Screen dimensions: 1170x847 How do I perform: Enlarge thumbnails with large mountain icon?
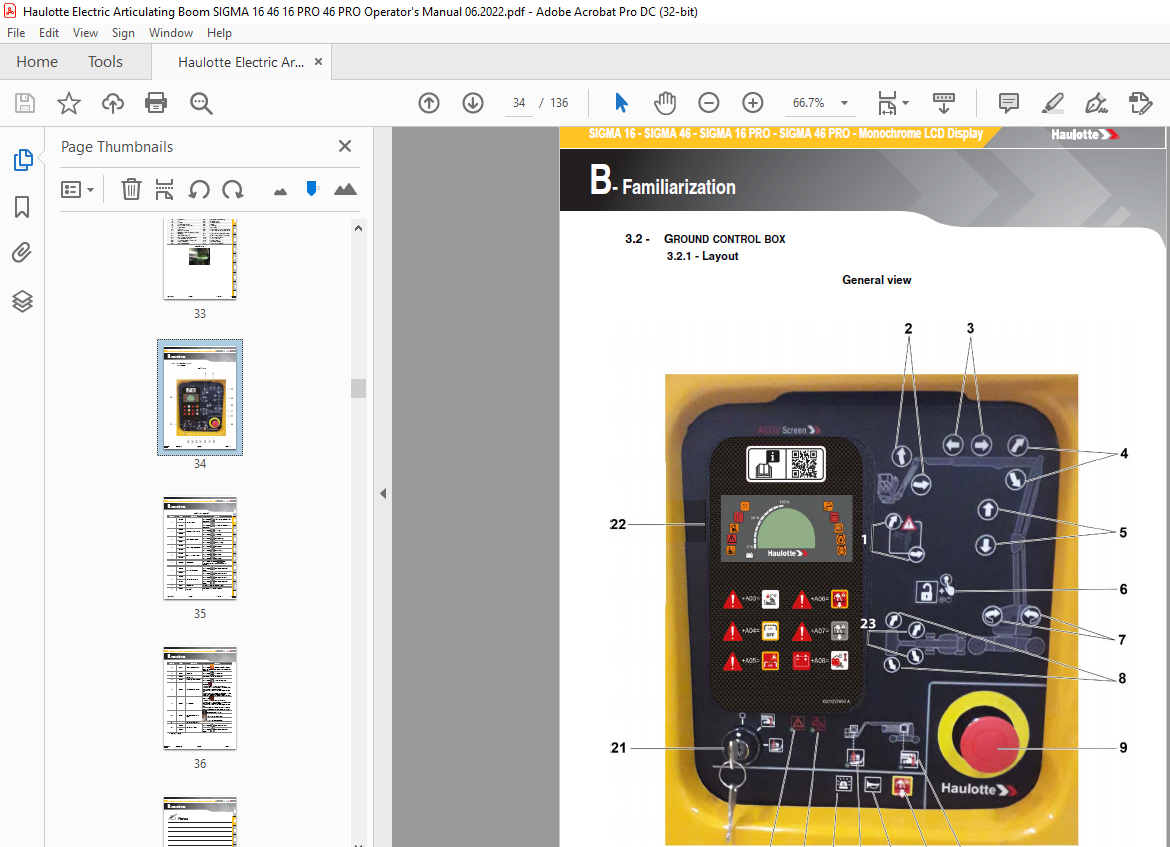coord(345,190)
